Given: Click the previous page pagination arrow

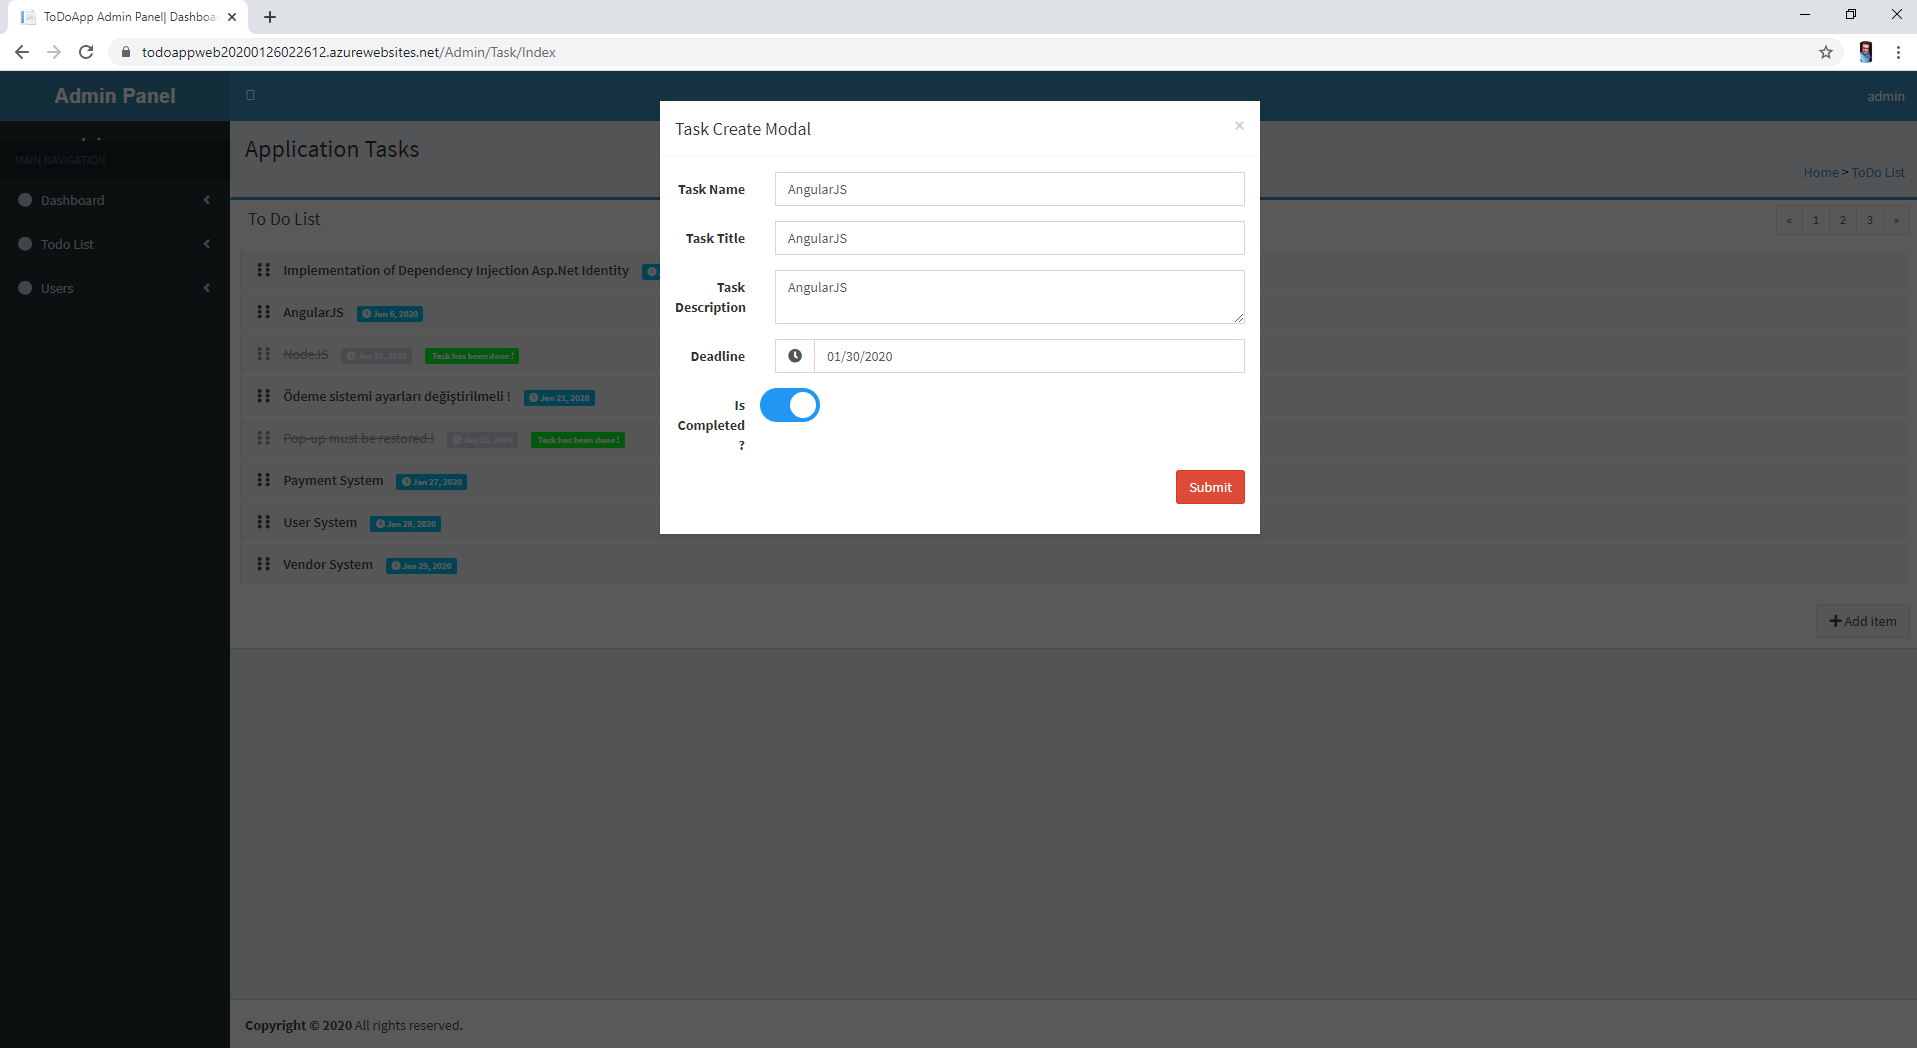Looking at the screenshot, I should 1789,220.
